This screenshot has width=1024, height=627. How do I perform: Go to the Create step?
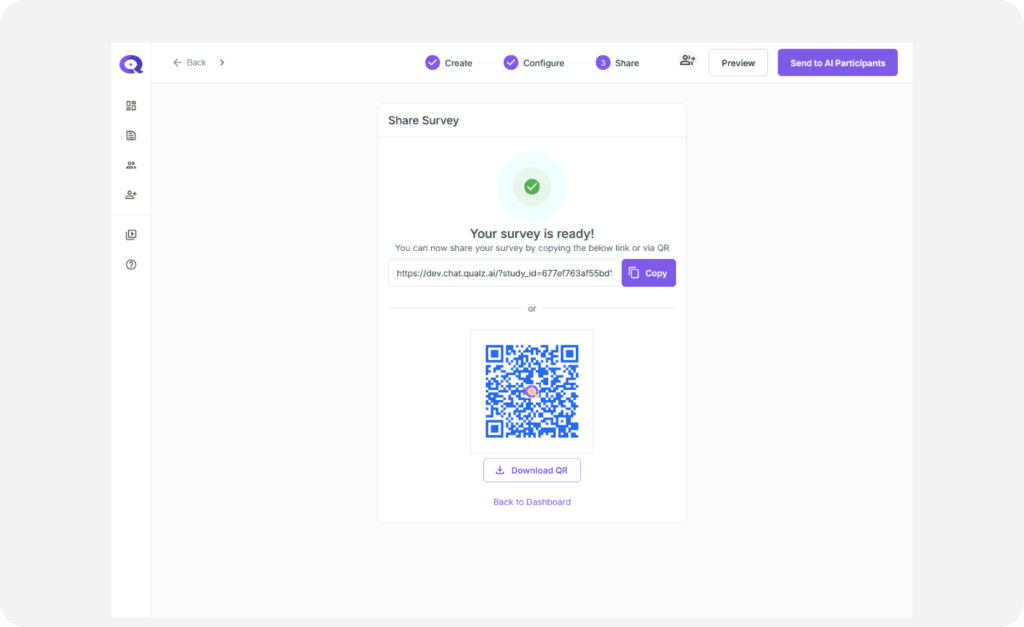pos(448,63)
